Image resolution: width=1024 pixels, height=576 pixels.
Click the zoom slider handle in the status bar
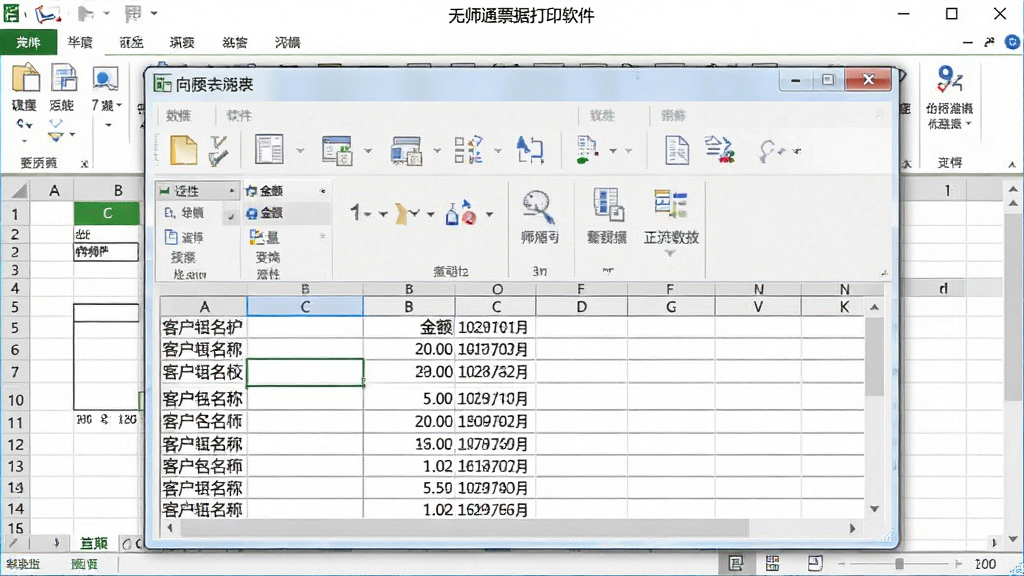click(x=899, y=564)
